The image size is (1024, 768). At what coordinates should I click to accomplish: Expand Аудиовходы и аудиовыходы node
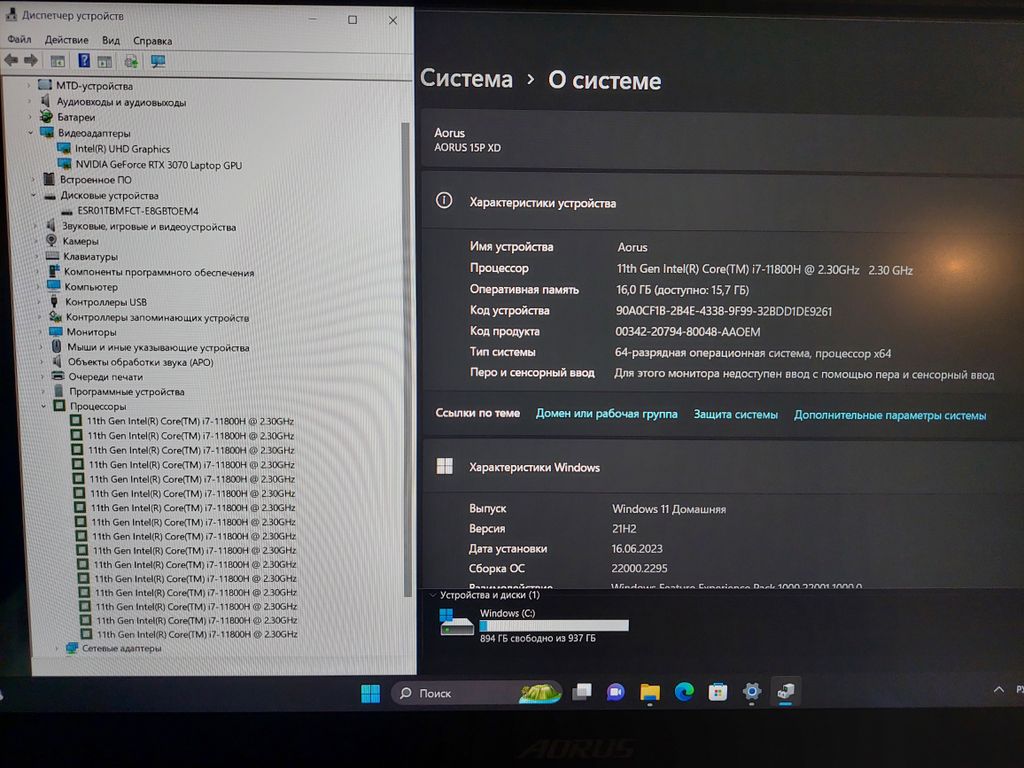point(29,101)
